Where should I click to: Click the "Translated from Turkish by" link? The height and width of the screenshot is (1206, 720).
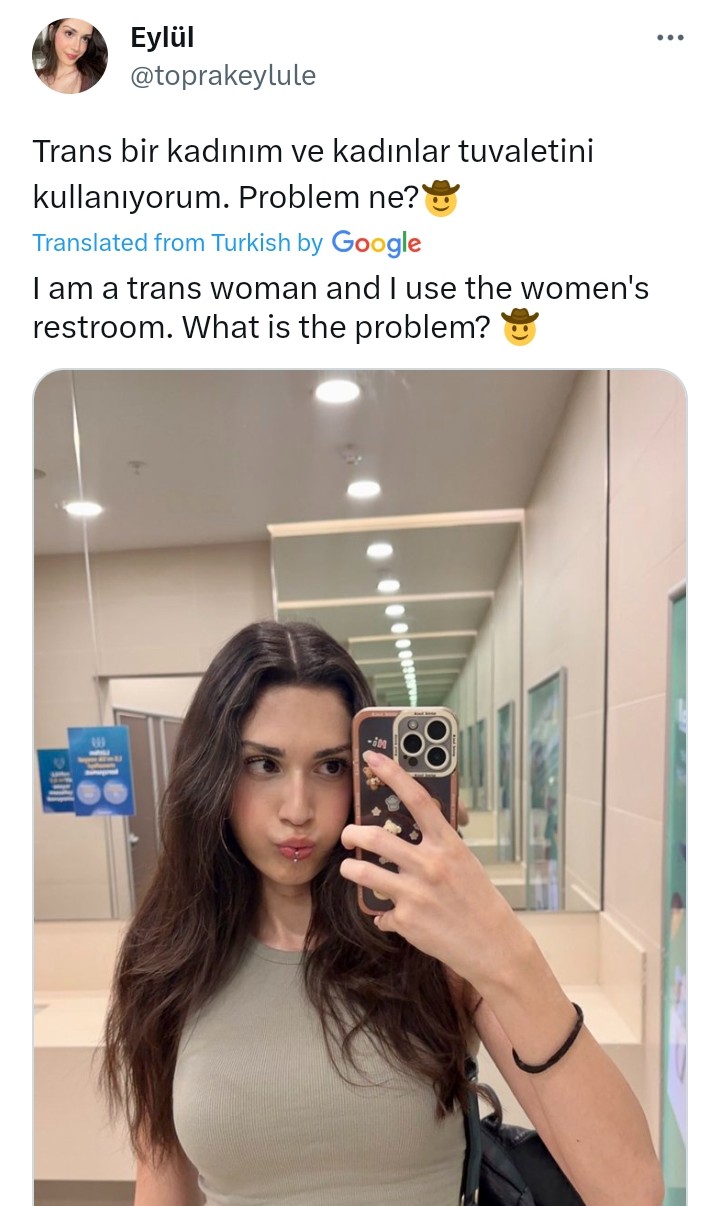coord(178,243)
